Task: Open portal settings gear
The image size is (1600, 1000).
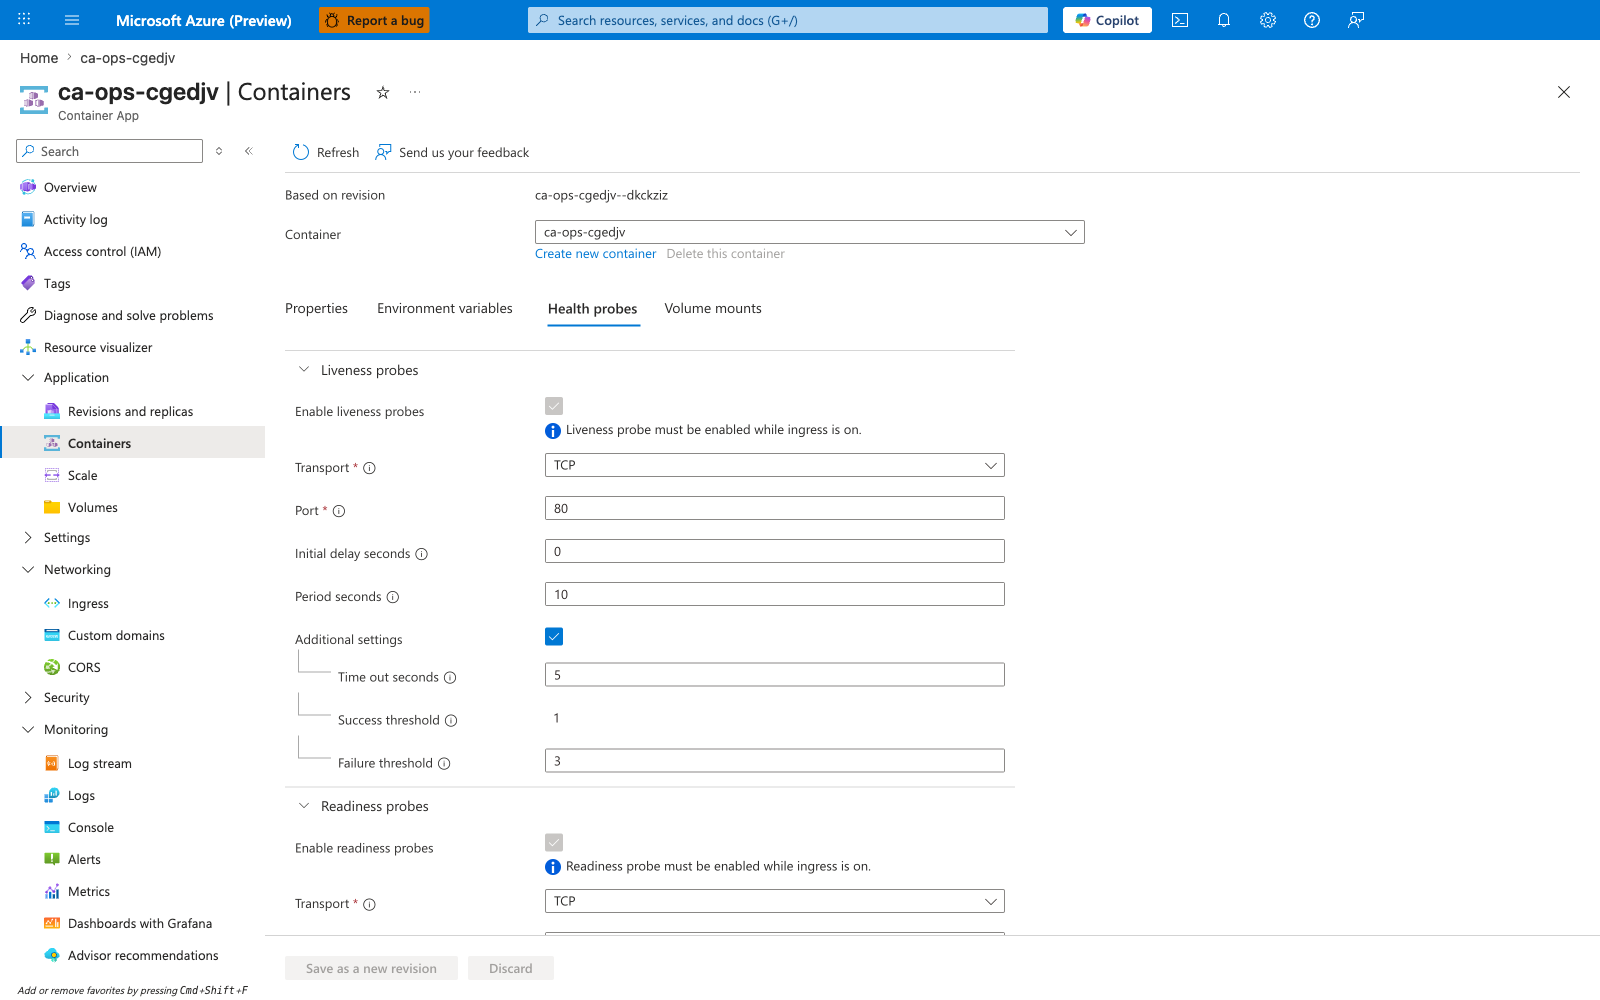Action: (1268, 20)
